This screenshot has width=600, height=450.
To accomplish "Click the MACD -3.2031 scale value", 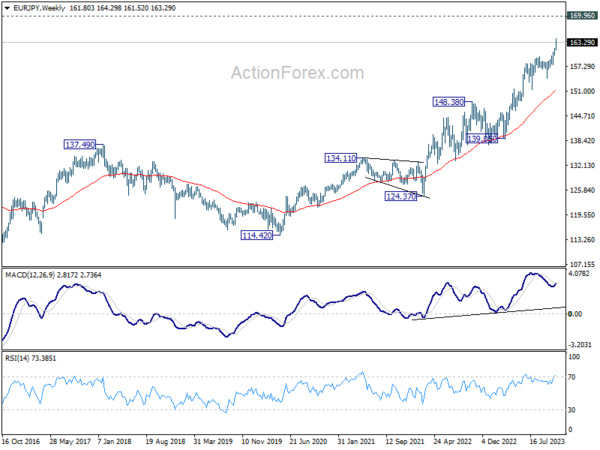I will coord(580,345).
